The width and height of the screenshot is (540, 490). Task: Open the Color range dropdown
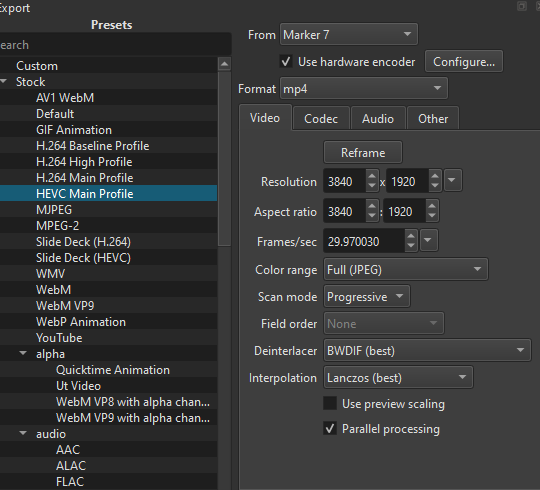[x=406, y=269]
